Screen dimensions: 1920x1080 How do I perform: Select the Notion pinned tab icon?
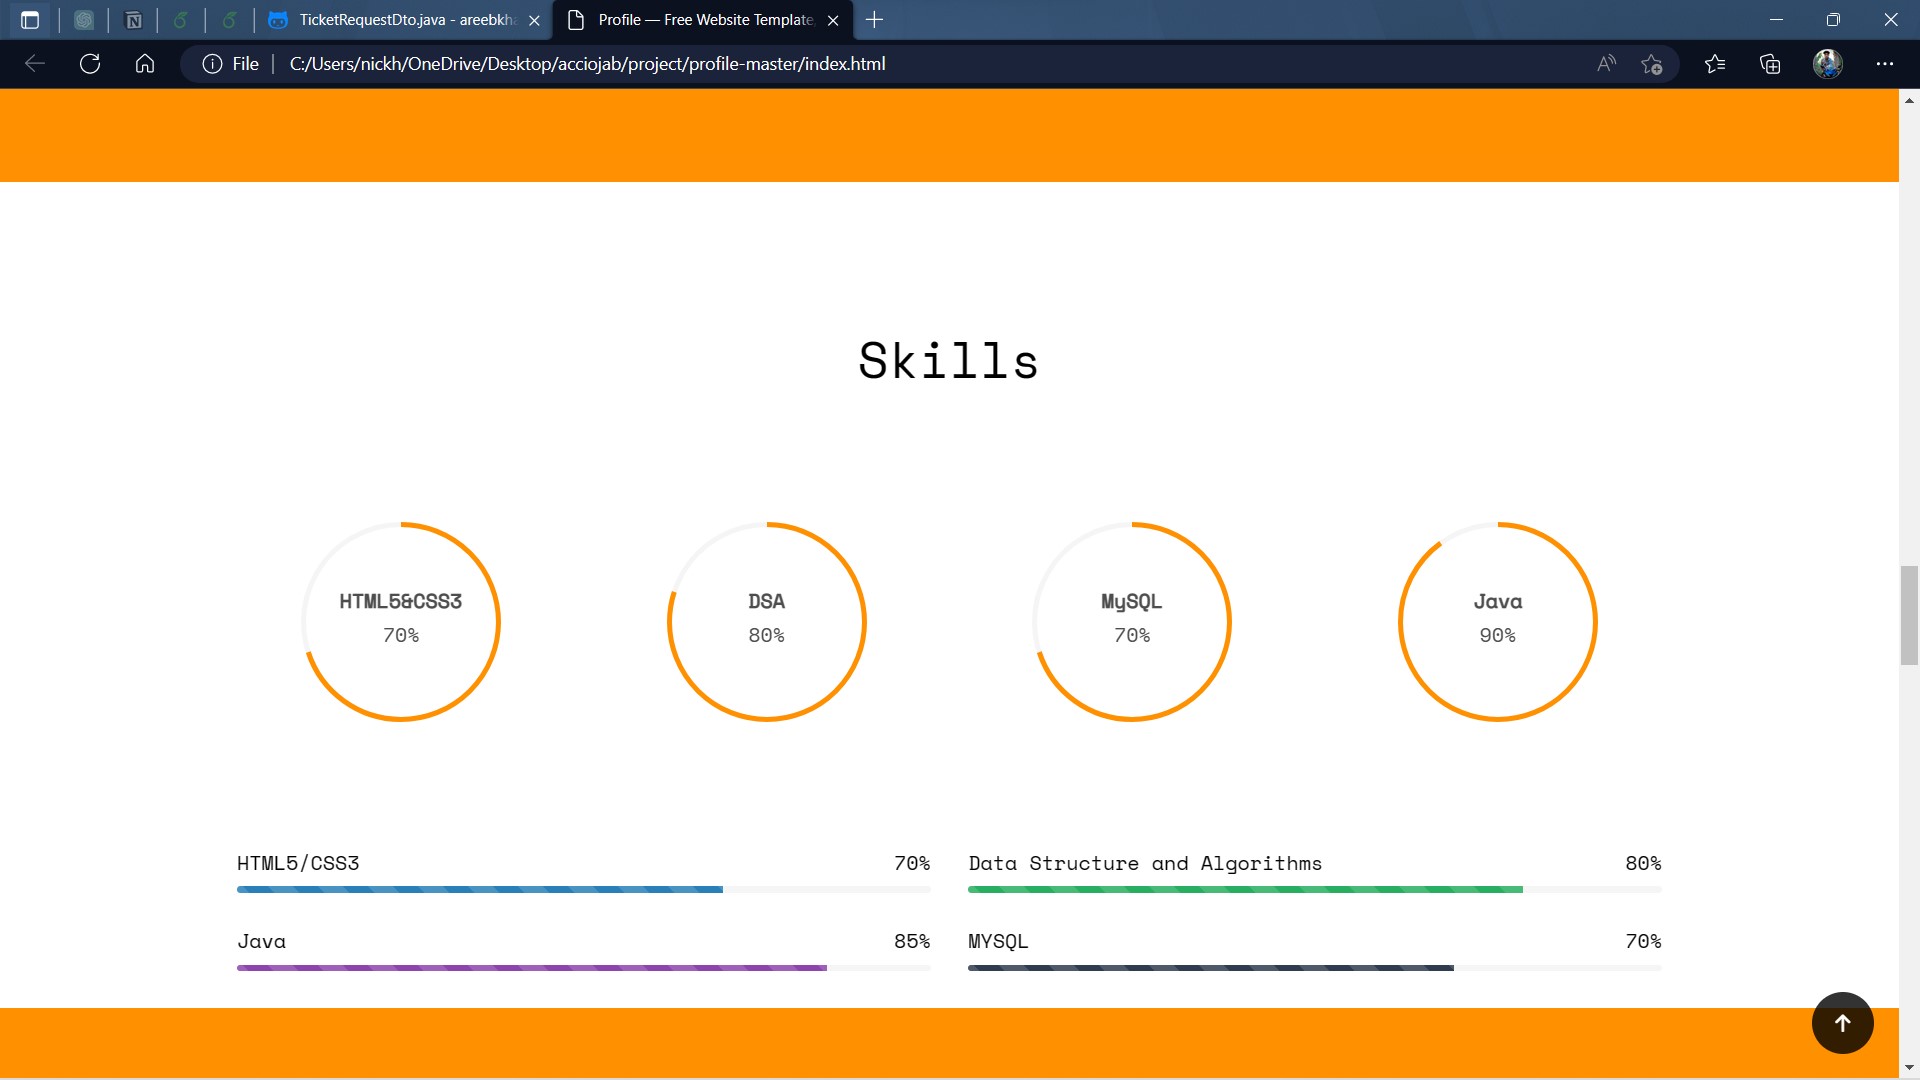pos(134,20)
